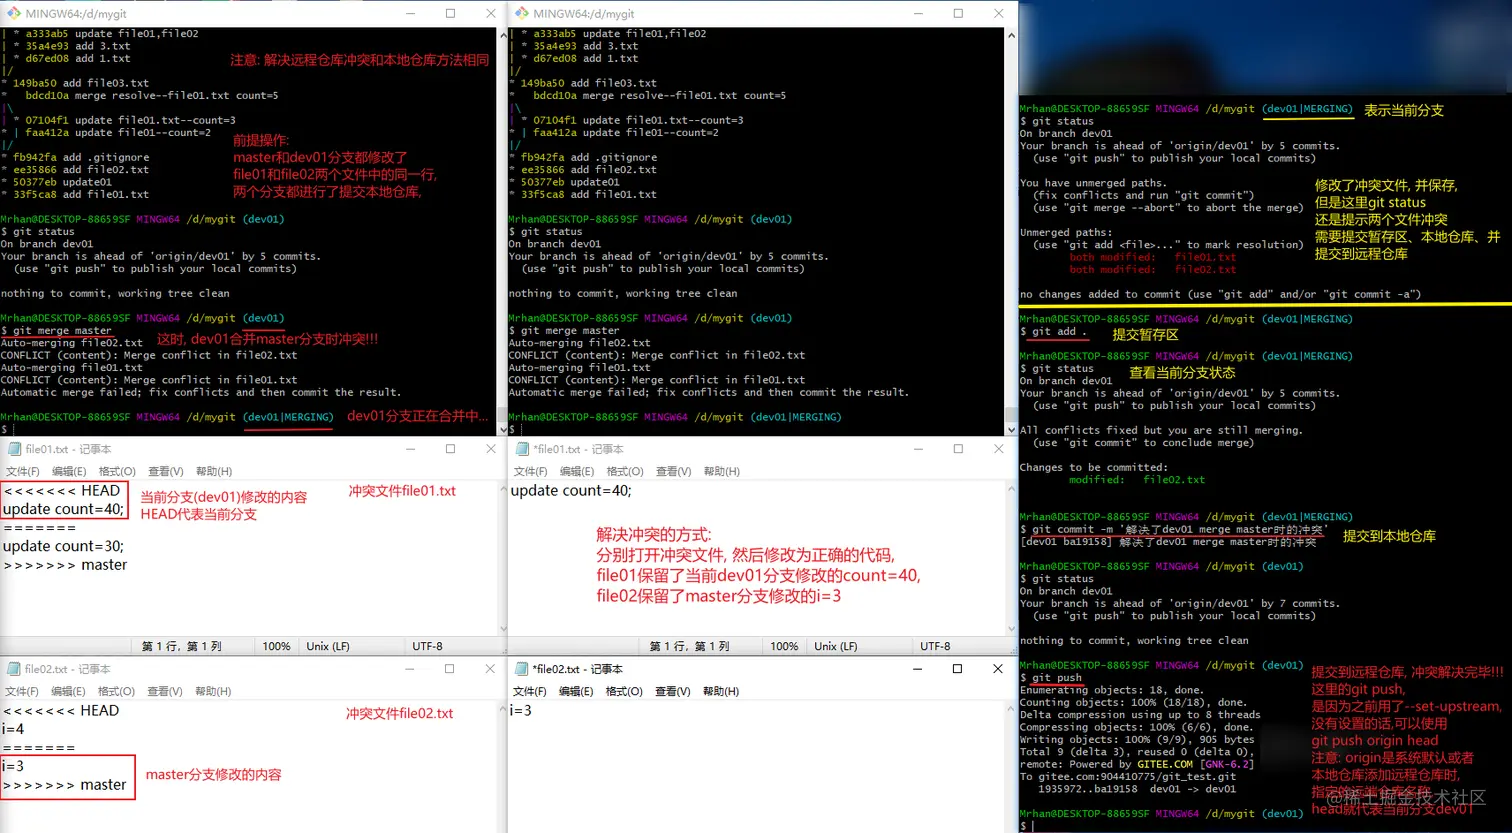Image resolution: width=1512 pixels, height=833 pixels.
Task: Close the unsaved *file01.txt Notepad window
Action: (x=998, y=449)
